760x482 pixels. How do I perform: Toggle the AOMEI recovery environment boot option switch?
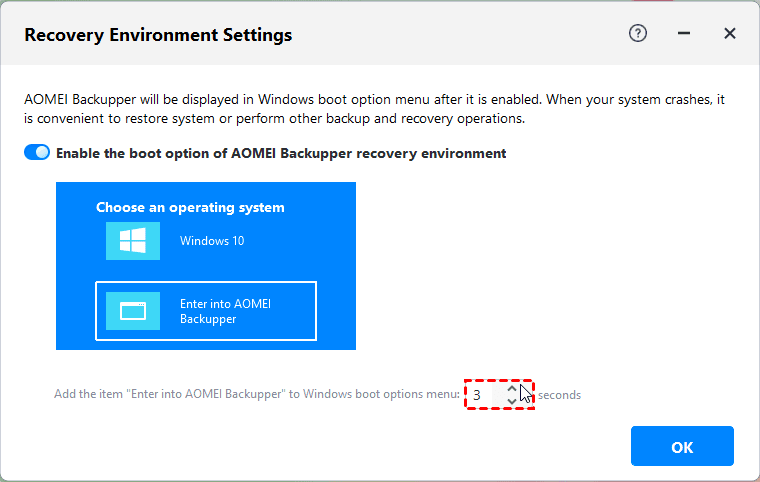click(37, 153)
